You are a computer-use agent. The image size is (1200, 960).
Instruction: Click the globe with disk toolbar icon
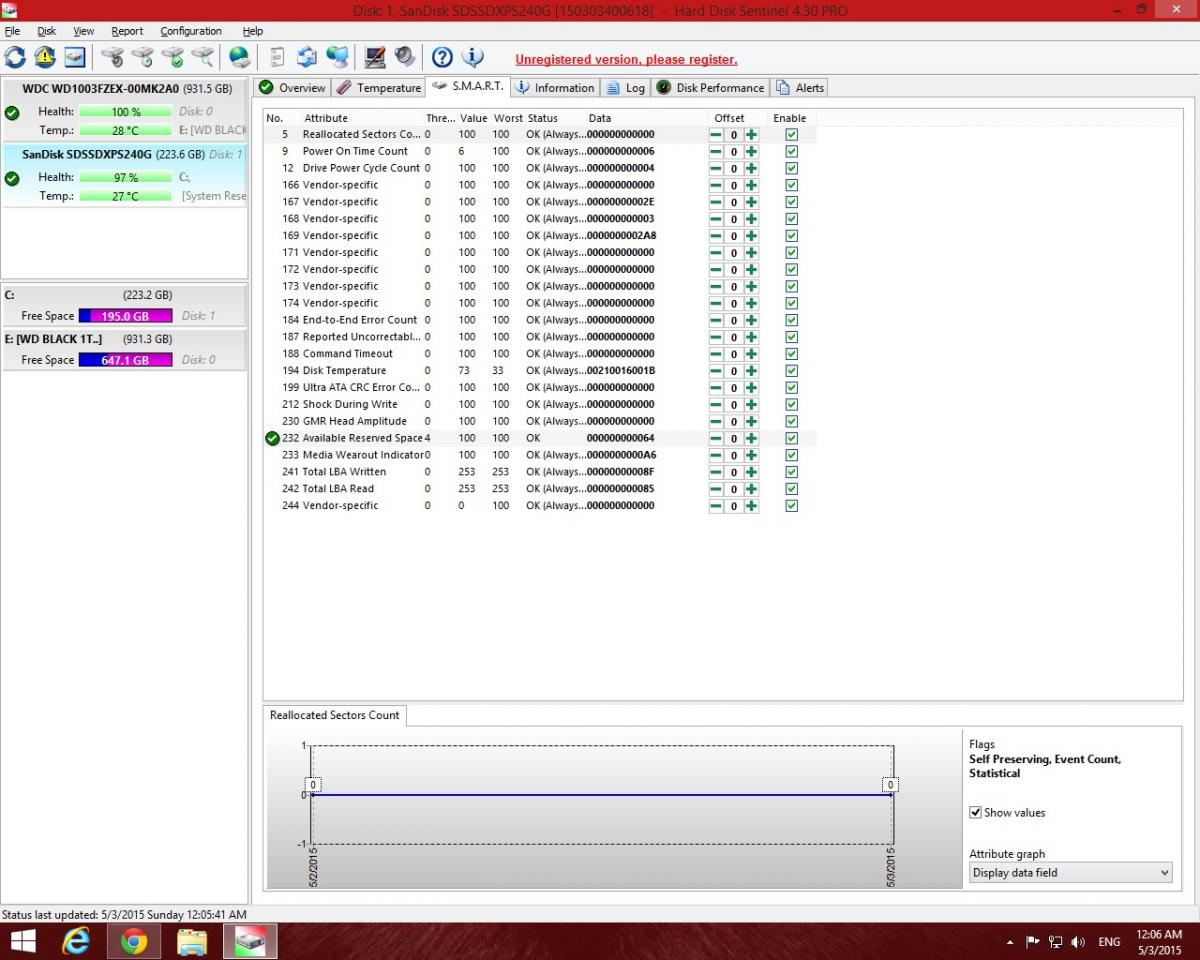pos(240,57)
